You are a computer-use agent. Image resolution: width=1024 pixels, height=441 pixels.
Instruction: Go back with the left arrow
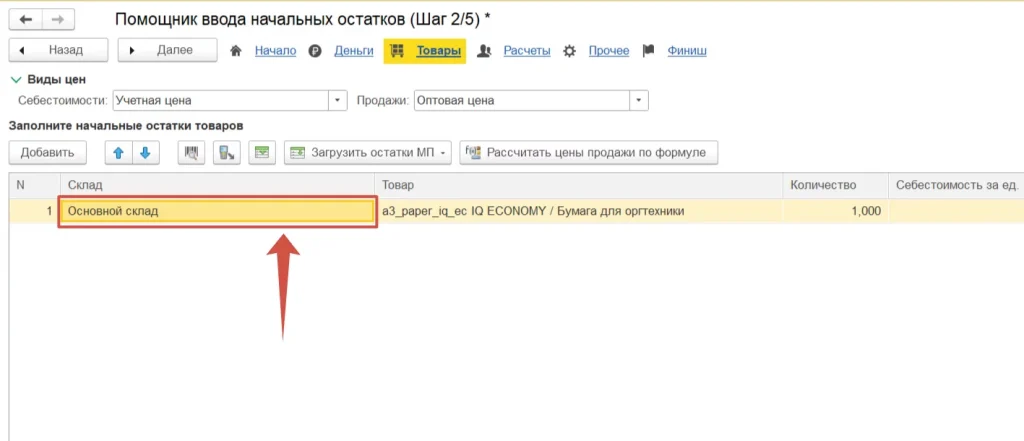(26, 19)
